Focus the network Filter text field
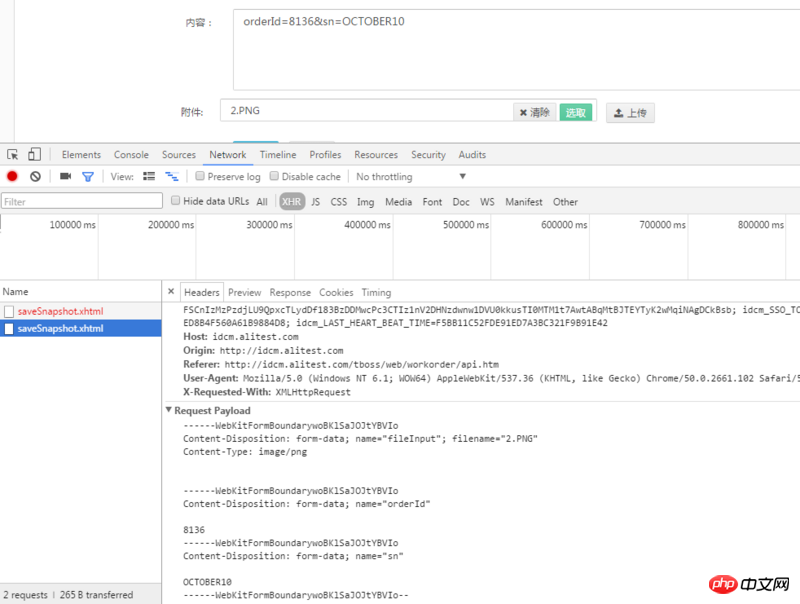This screenshot has width=800, height=604. coord(82,201)
